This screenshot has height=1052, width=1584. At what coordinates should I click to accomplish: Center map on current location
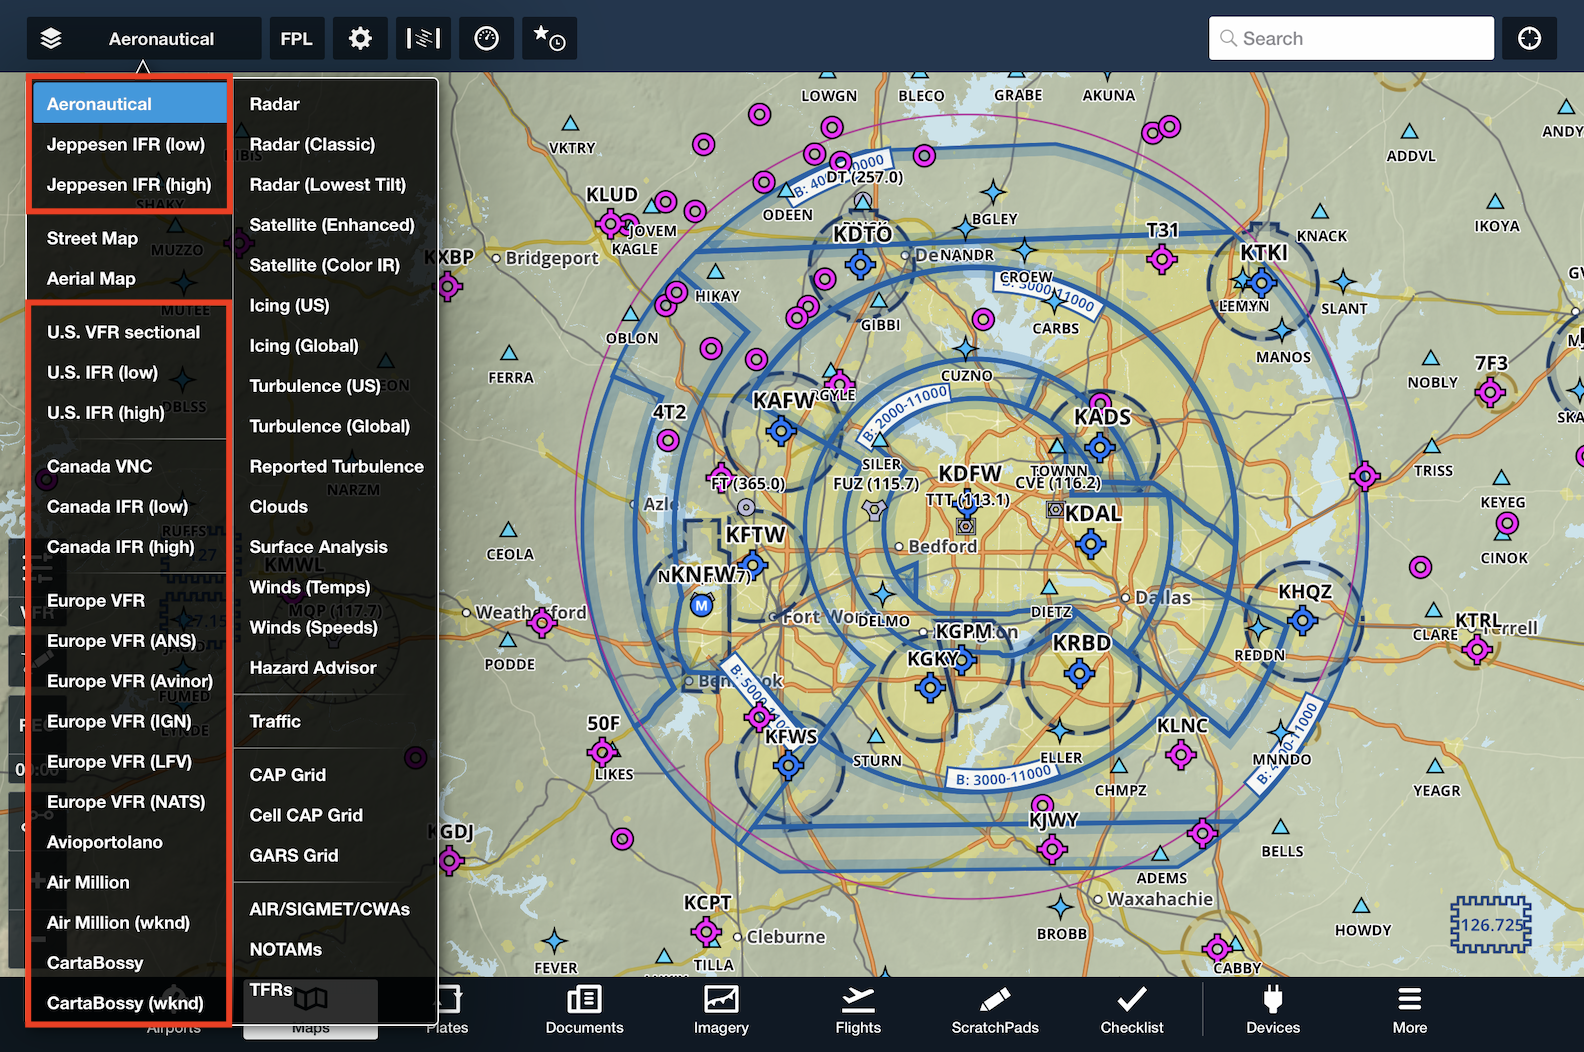(1529, 39)
